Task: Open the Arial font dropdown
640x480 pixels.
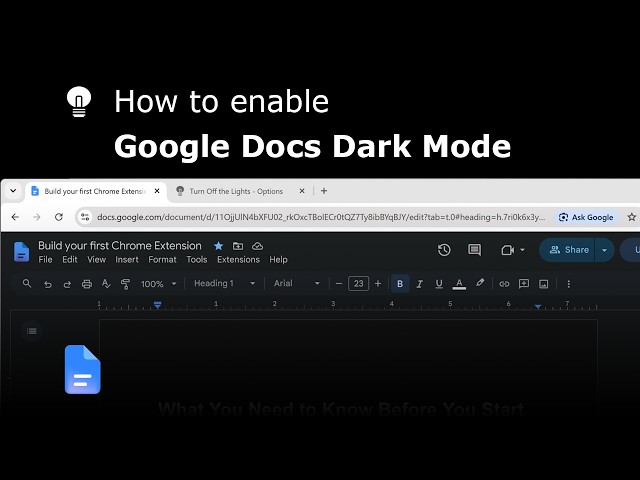Action: pyautogui.click(x=297, y=283)
